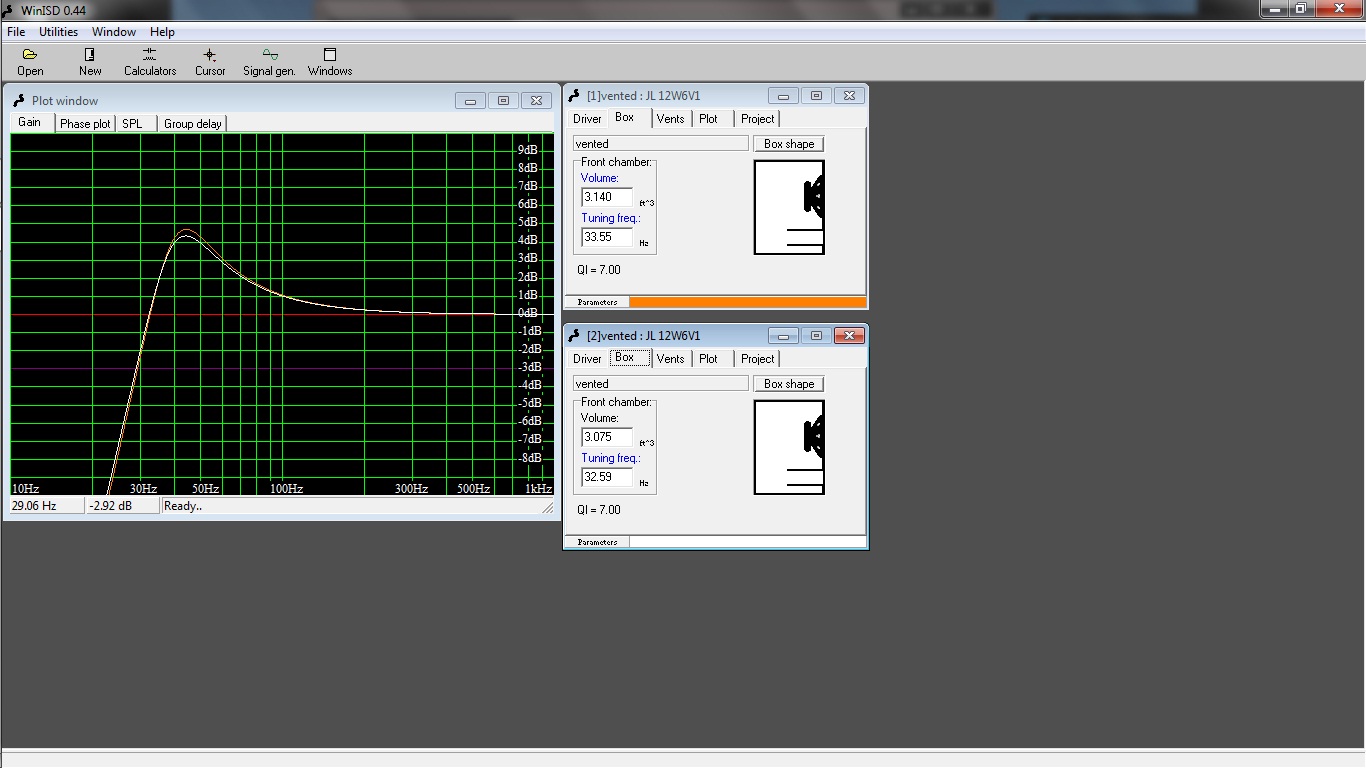Image resolution: width=1366 pixels, height=768 pixels.
Task: Activate the Cursor tool icon
Action: [210, 56]
